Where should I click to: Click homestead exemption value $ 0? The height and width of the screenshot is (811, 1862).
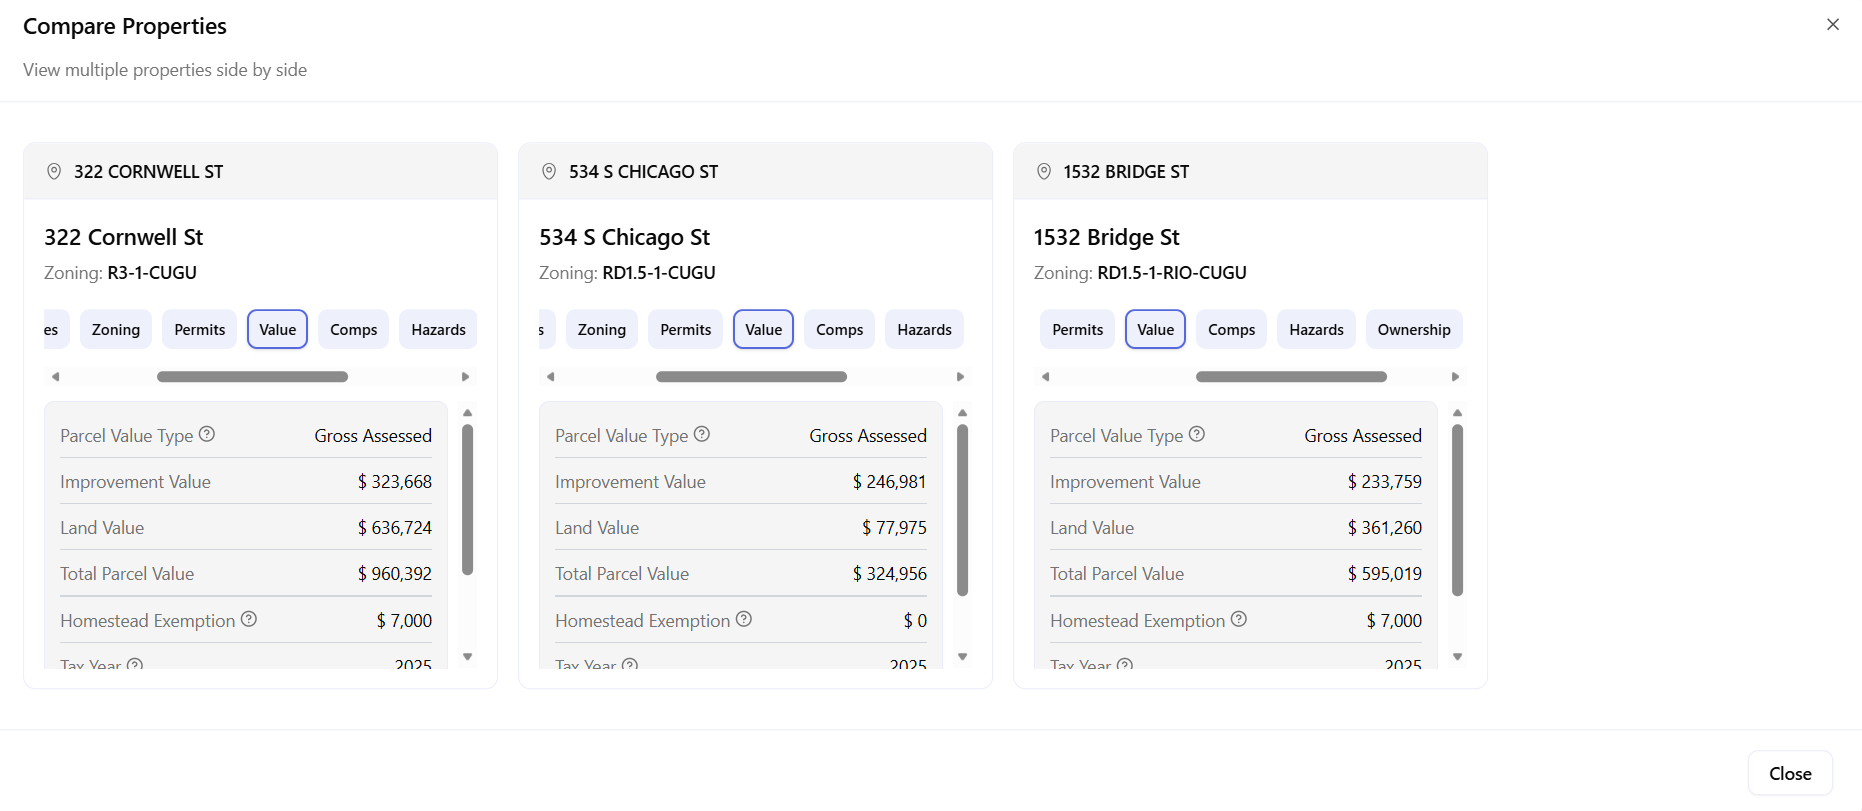click(x=915, y=621)
